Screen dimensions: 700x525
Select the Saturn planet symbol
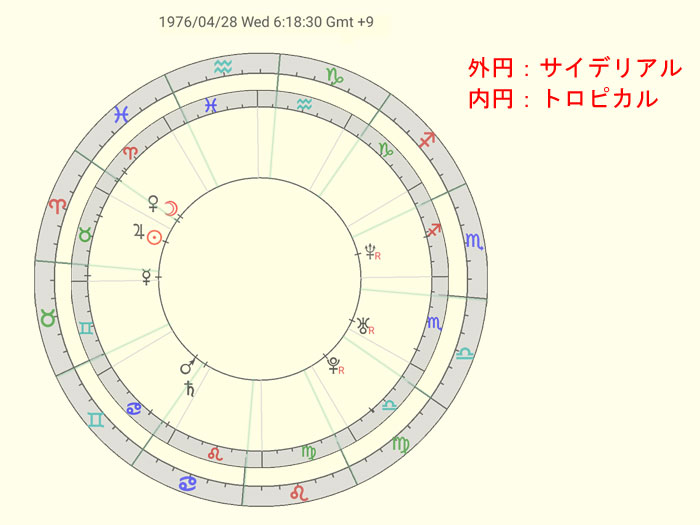pyautogui.click(x=191, y=389)
